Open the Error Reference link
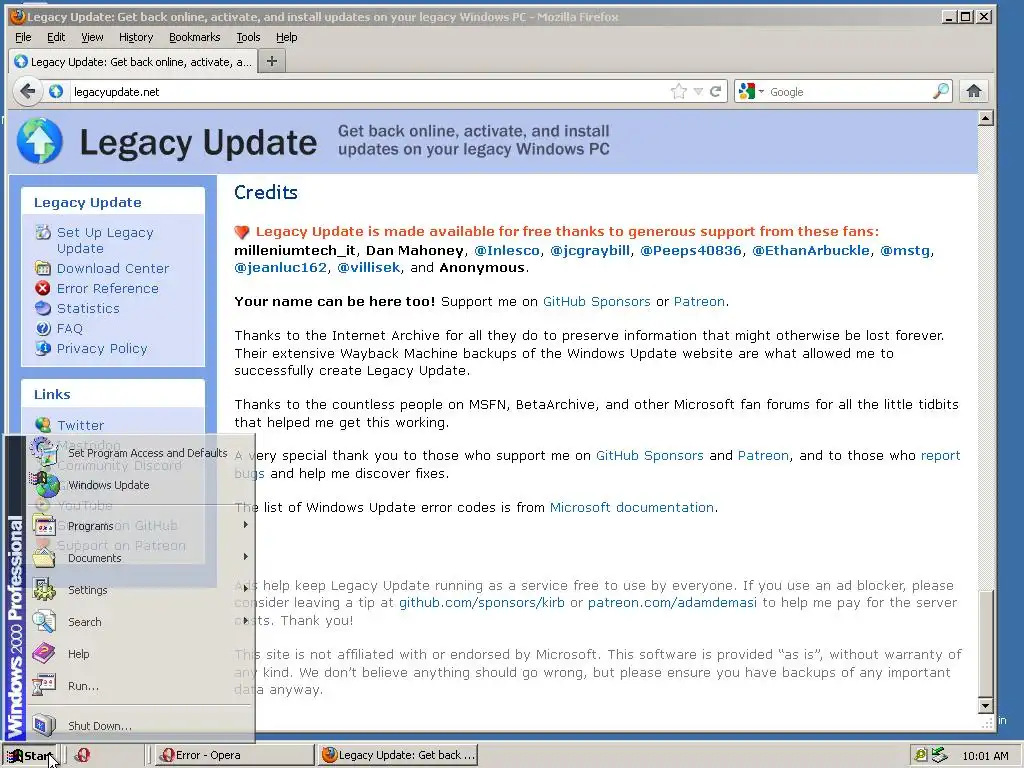This screenshot has height=768, width=1024. click(x=108, y=289)
